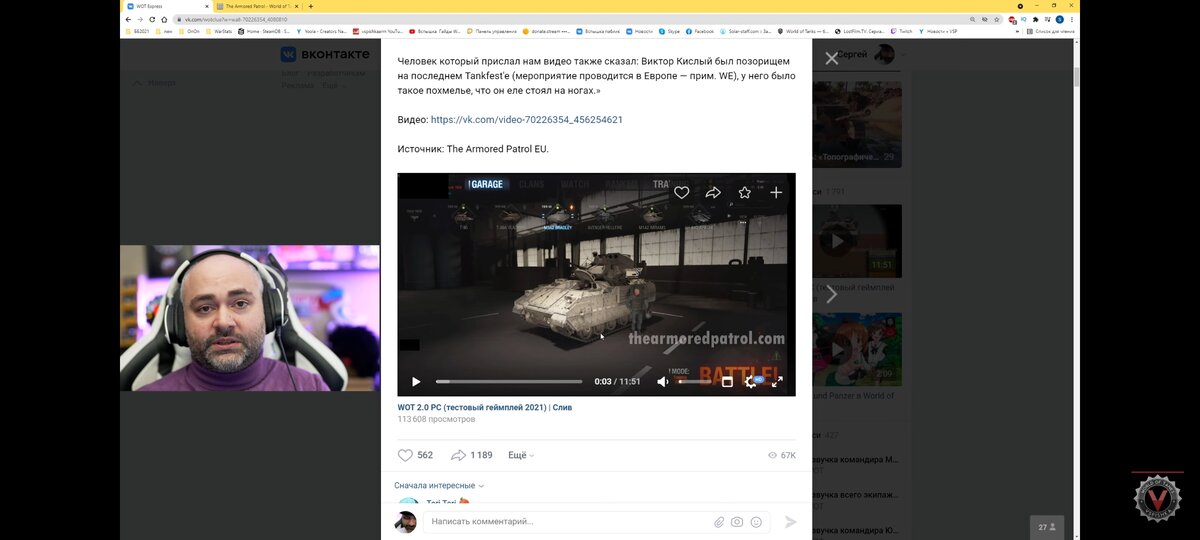Open the WarStats bookmark
Screen dimensions: 1200x540
(x=220, y=31)
